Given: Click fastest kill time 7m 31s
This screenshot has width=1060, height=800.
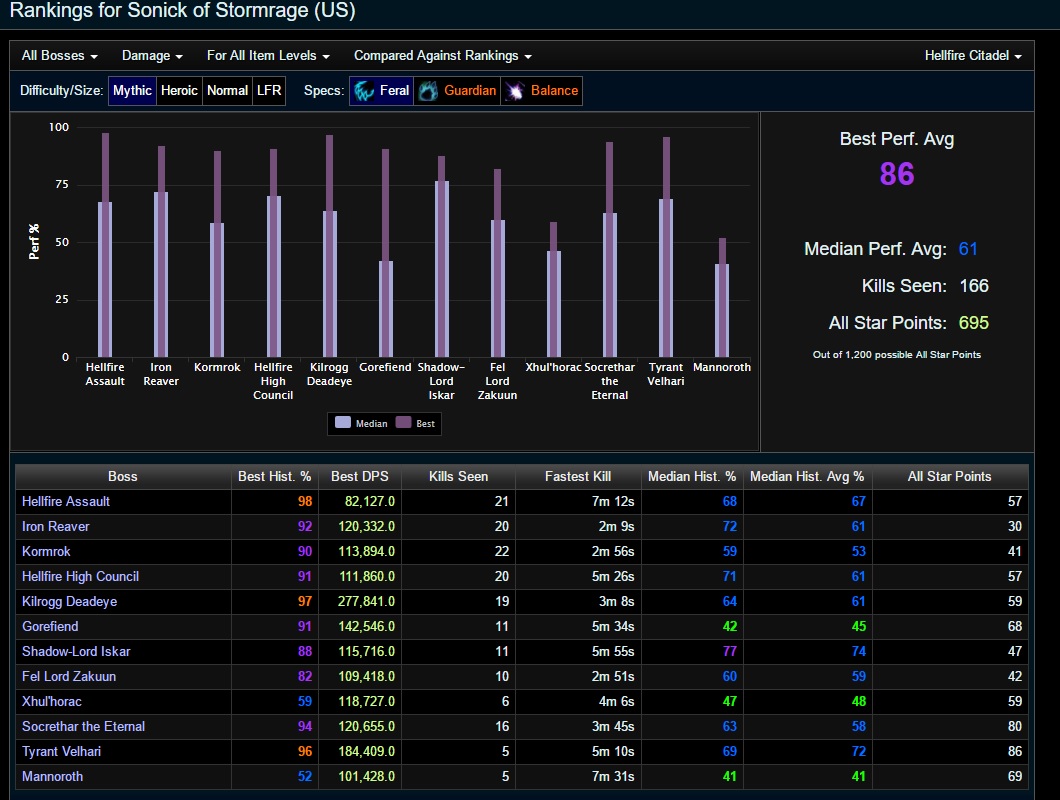Looking at the screenshot, I should (x=612, y=776).
